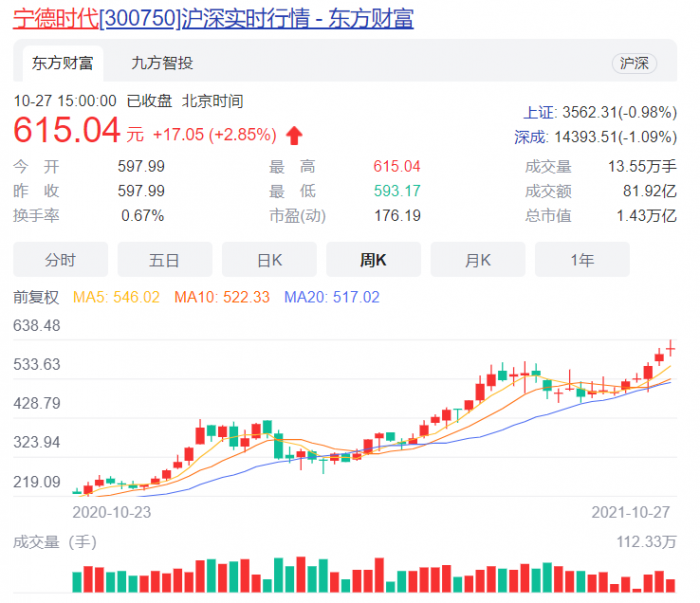Click 市盈(动) value 176.19

coord(397,216)
